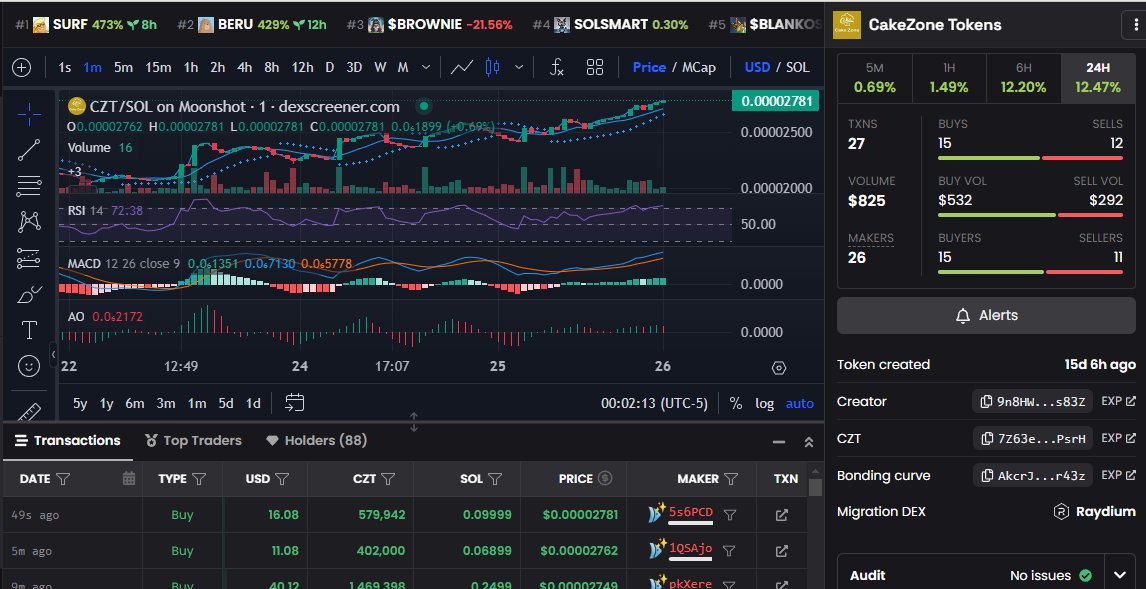
Task: Open transaction link for 1QSAjo row
Action: pyautogui.click(x=781, y=551)
